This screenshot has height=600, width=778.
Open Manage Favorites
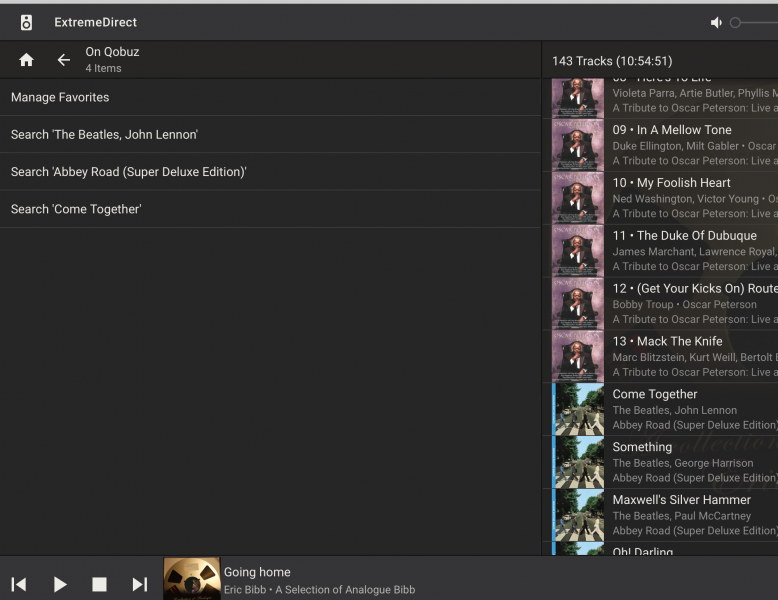coord(270,97)
